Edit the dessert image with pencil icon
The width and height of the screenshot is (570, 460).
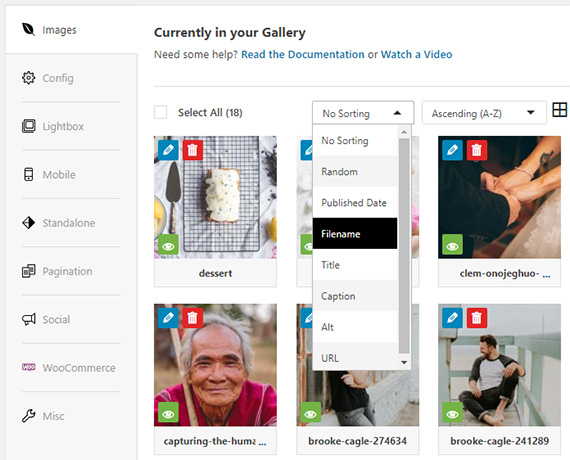coord(168,150)
